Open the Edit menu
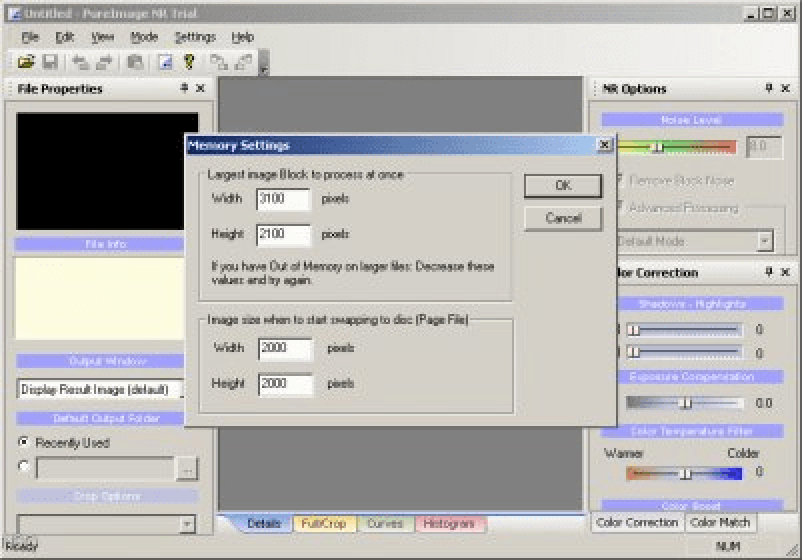This screenshot has width=802, height=560. pyautogui.click(x=64, y=37)
